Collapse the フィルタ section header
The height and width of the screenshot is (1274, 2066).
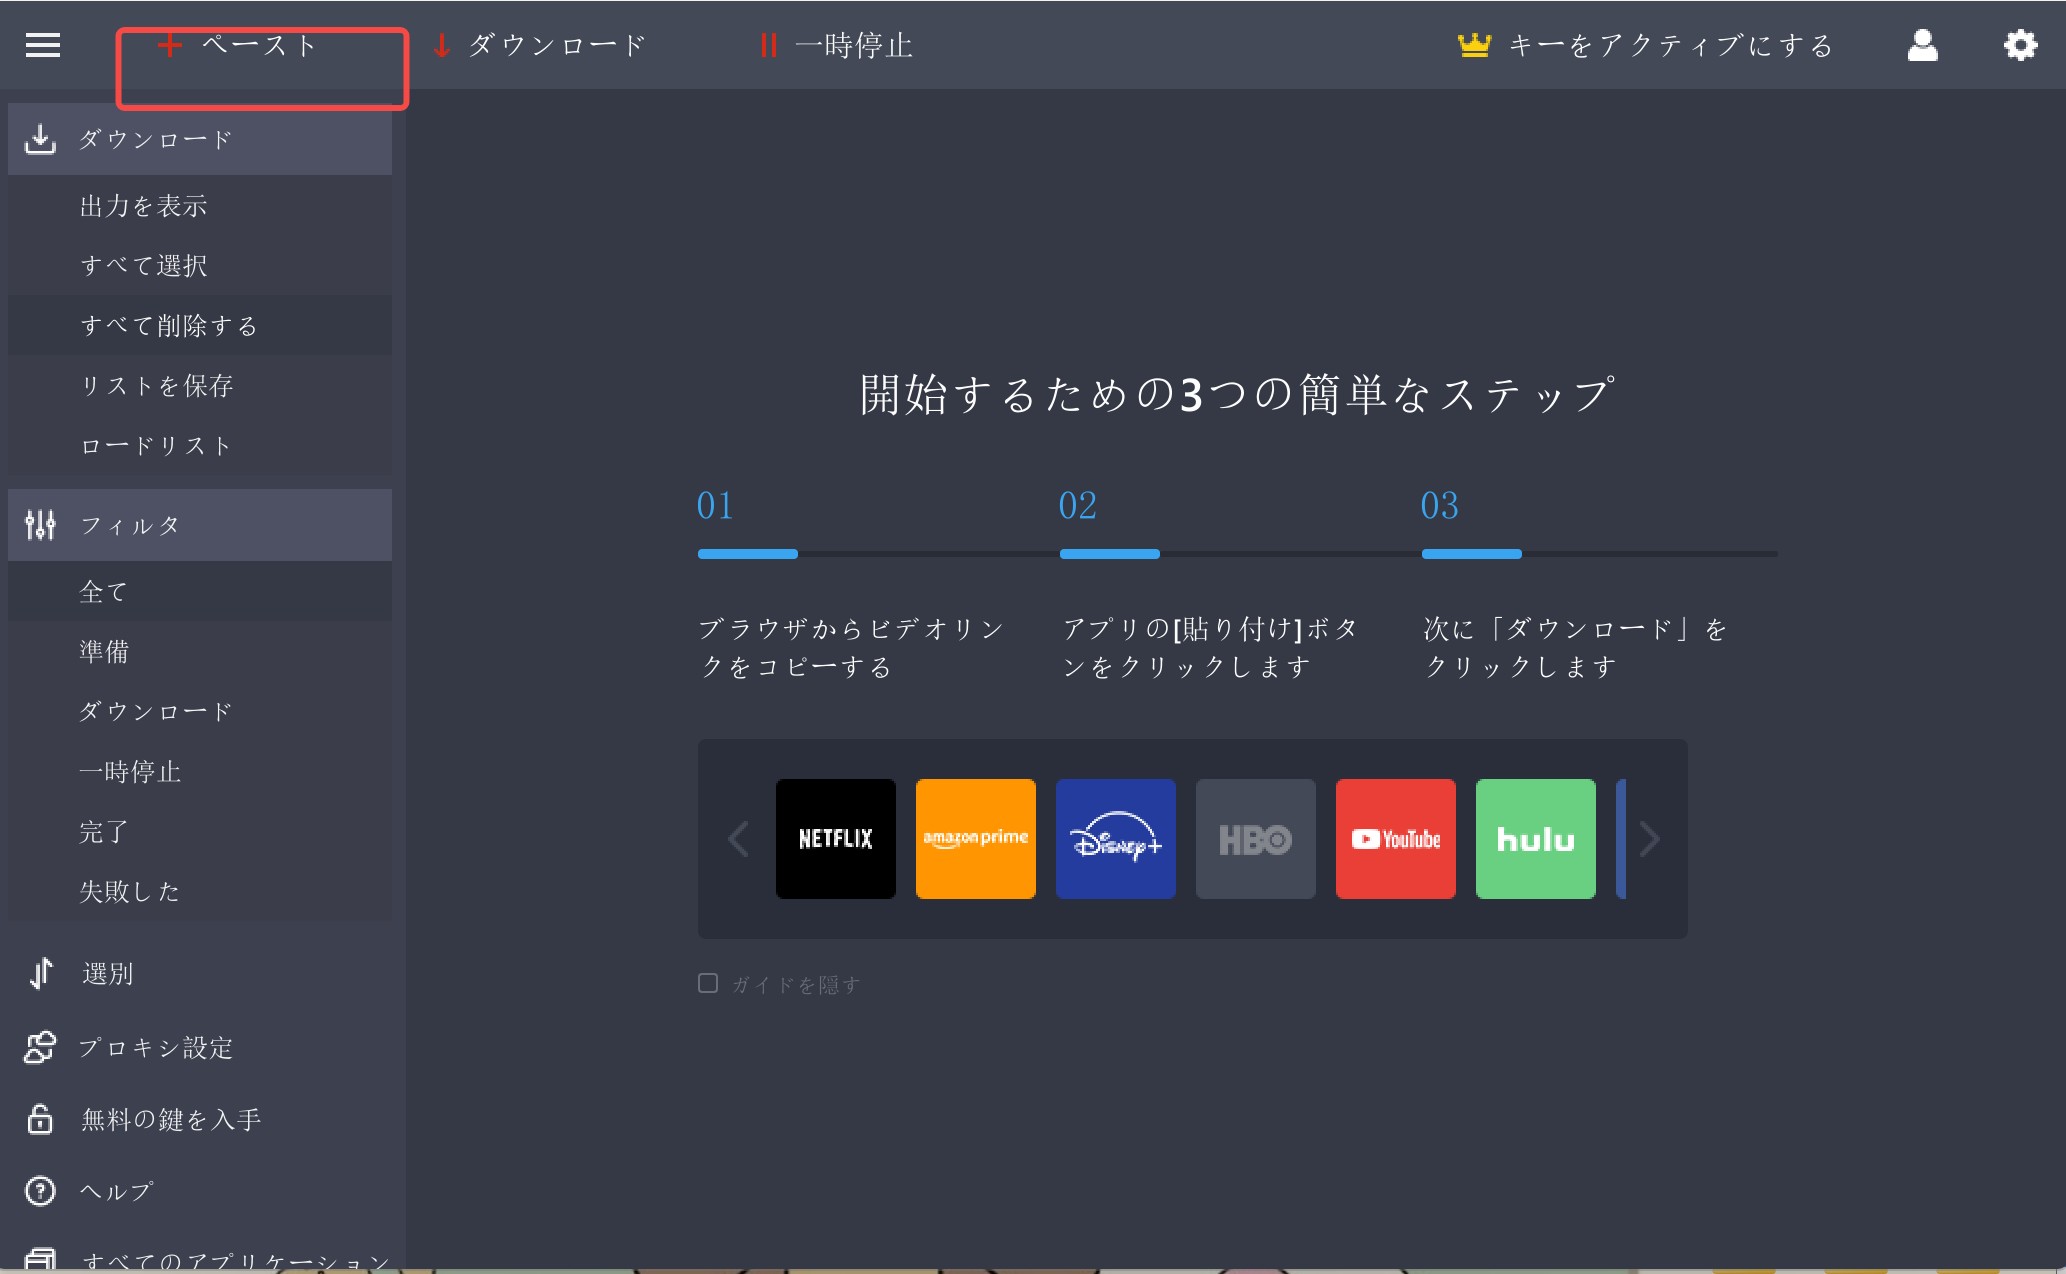[x=200, y=525]
